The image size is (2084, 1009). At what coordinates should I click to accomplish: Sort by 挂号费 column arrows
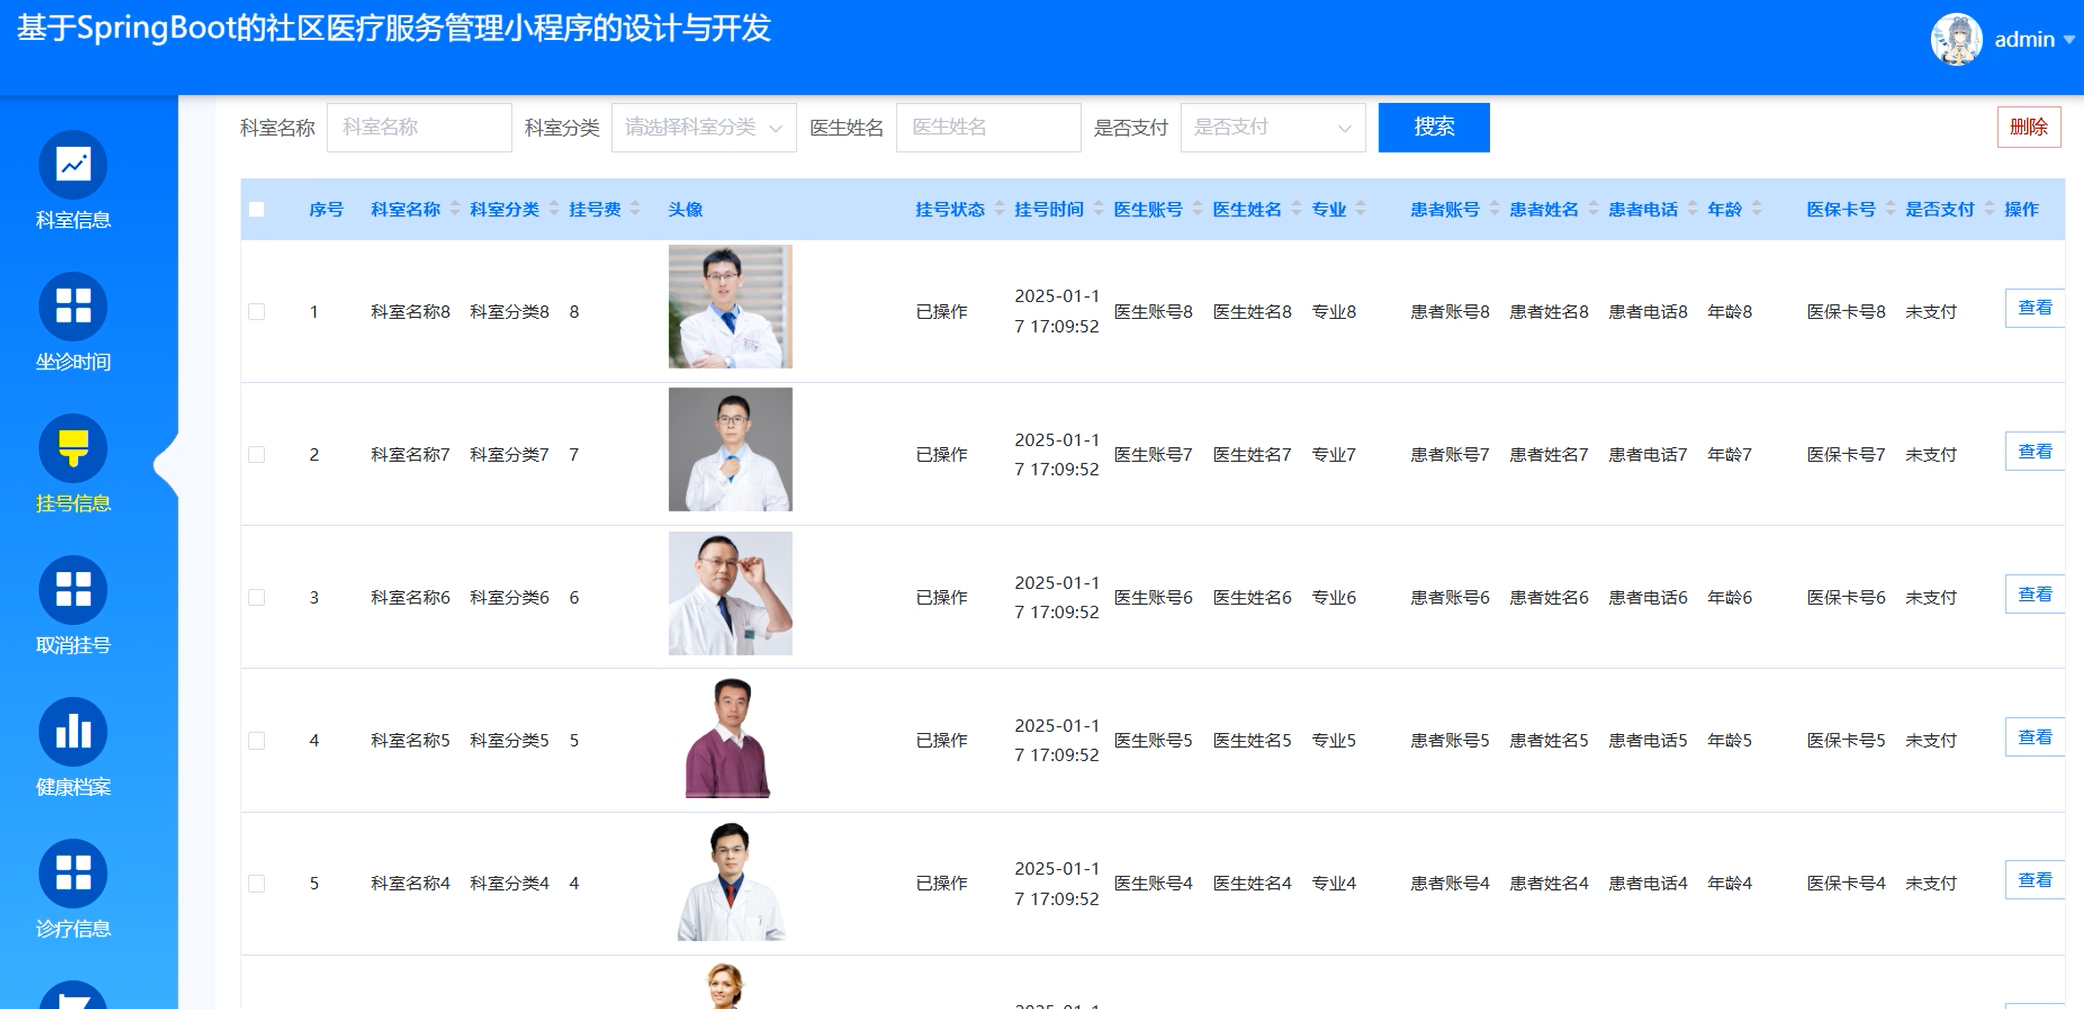click(x=635, y=209)
